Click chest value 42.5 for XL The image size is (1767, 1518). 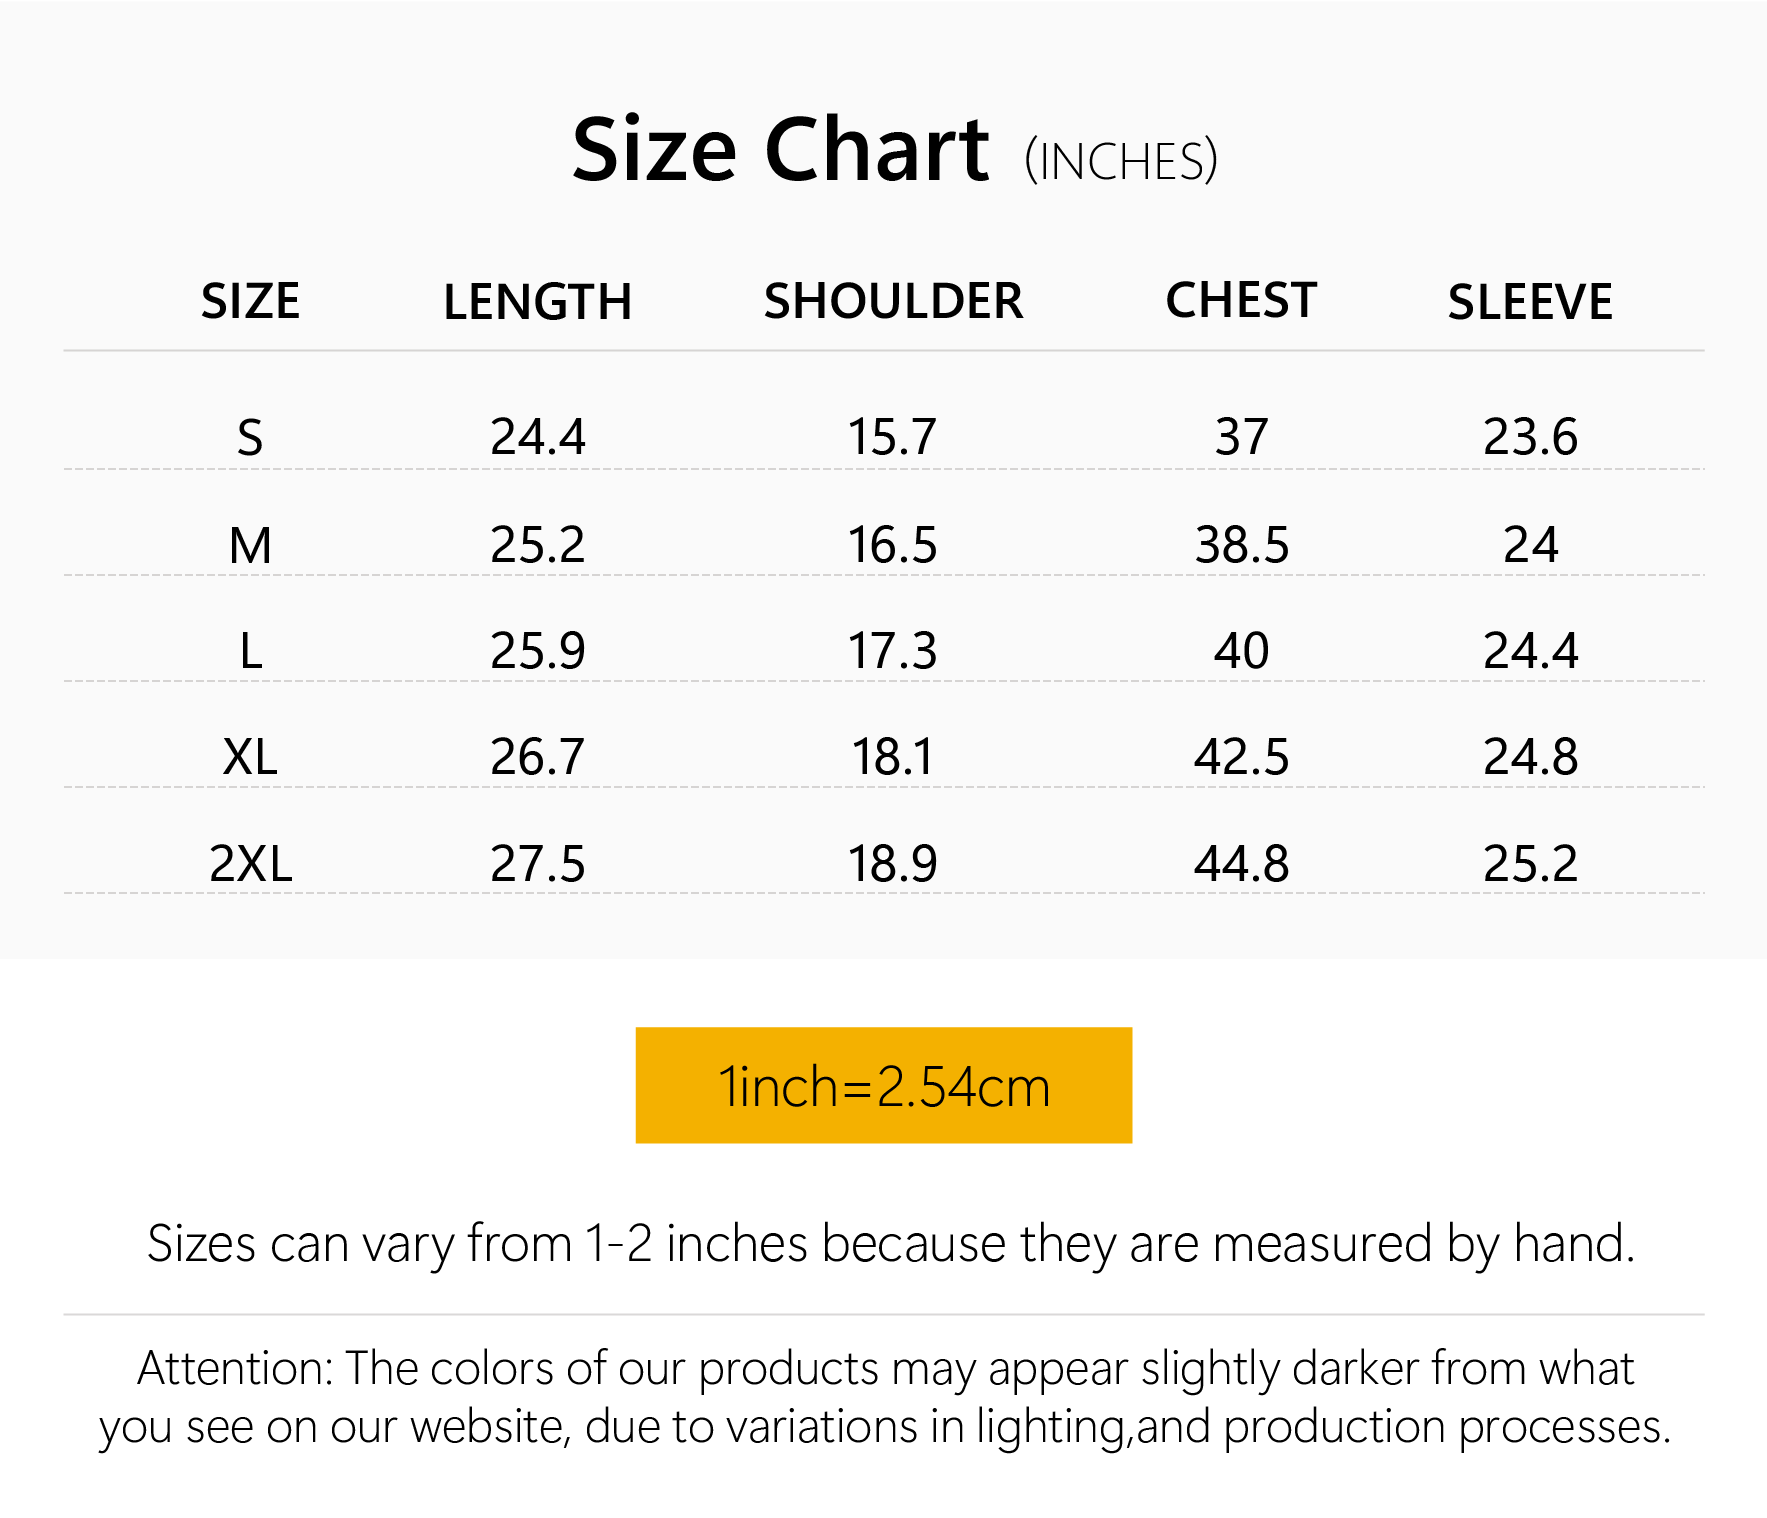[1241, 757]
